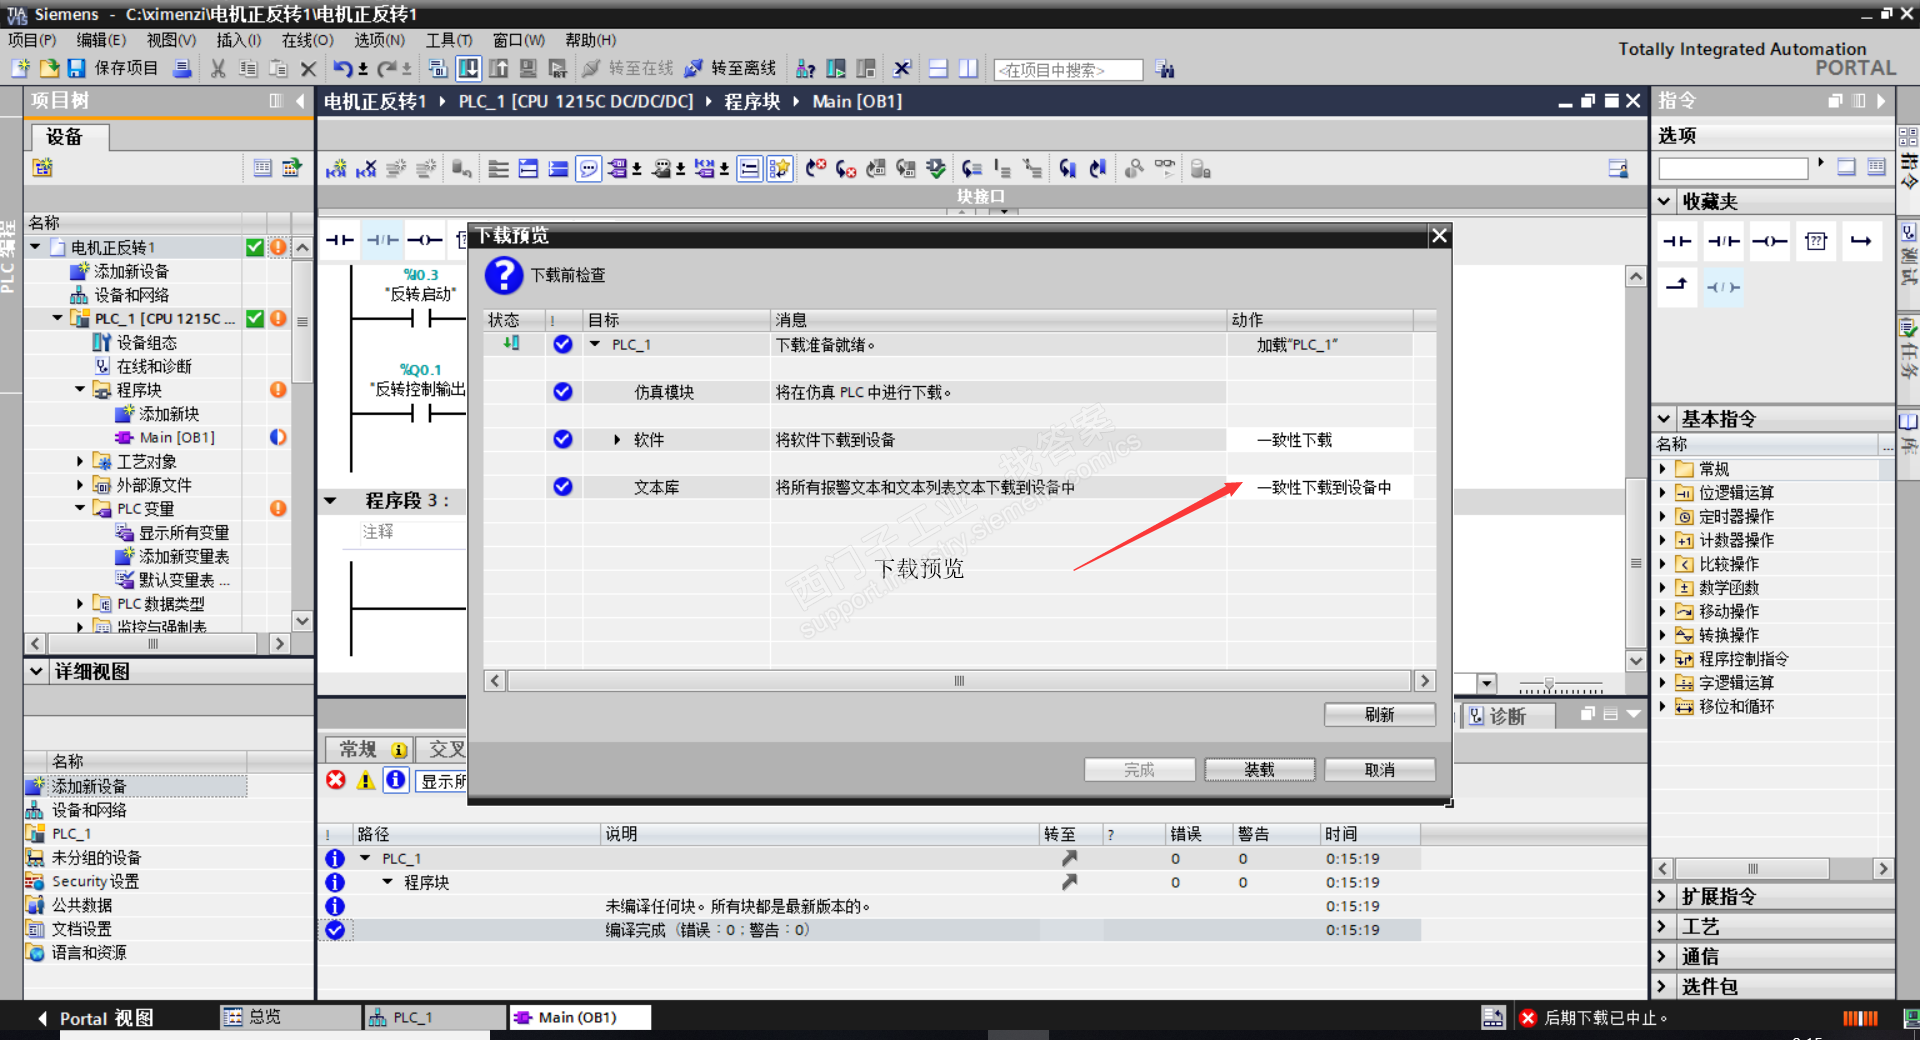Expand the 扩展指令 section

point(1664,896)
